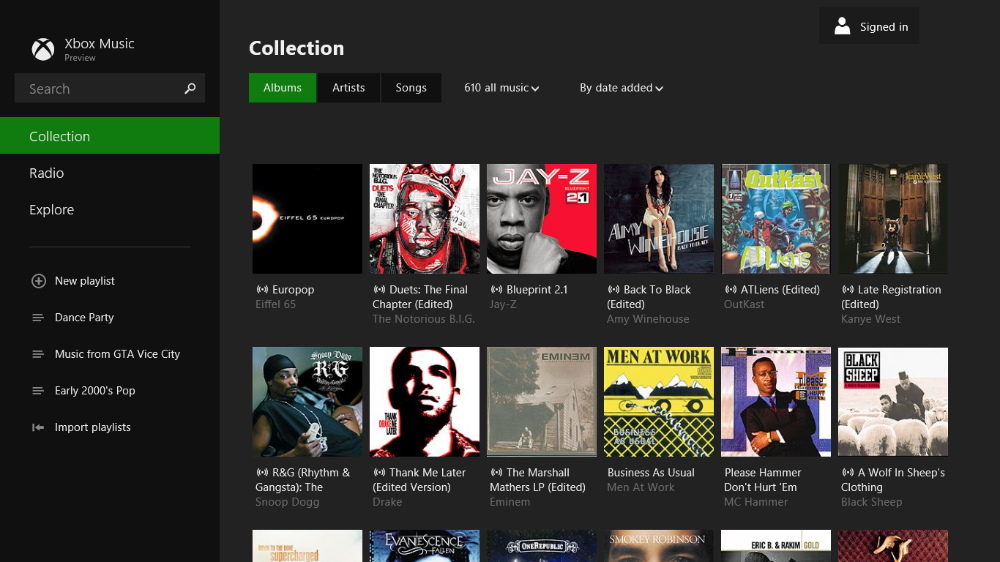The image size is (1000, 562).
Task: Open the OneRepublic album cover
Action: (541, 546)
